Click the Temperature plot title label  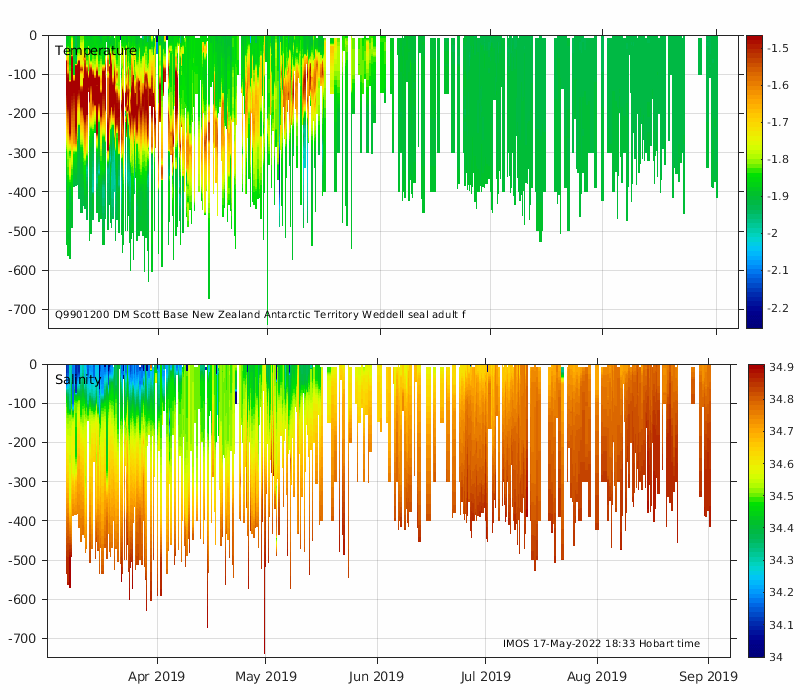pyautogui.click(x=95, y=51)
